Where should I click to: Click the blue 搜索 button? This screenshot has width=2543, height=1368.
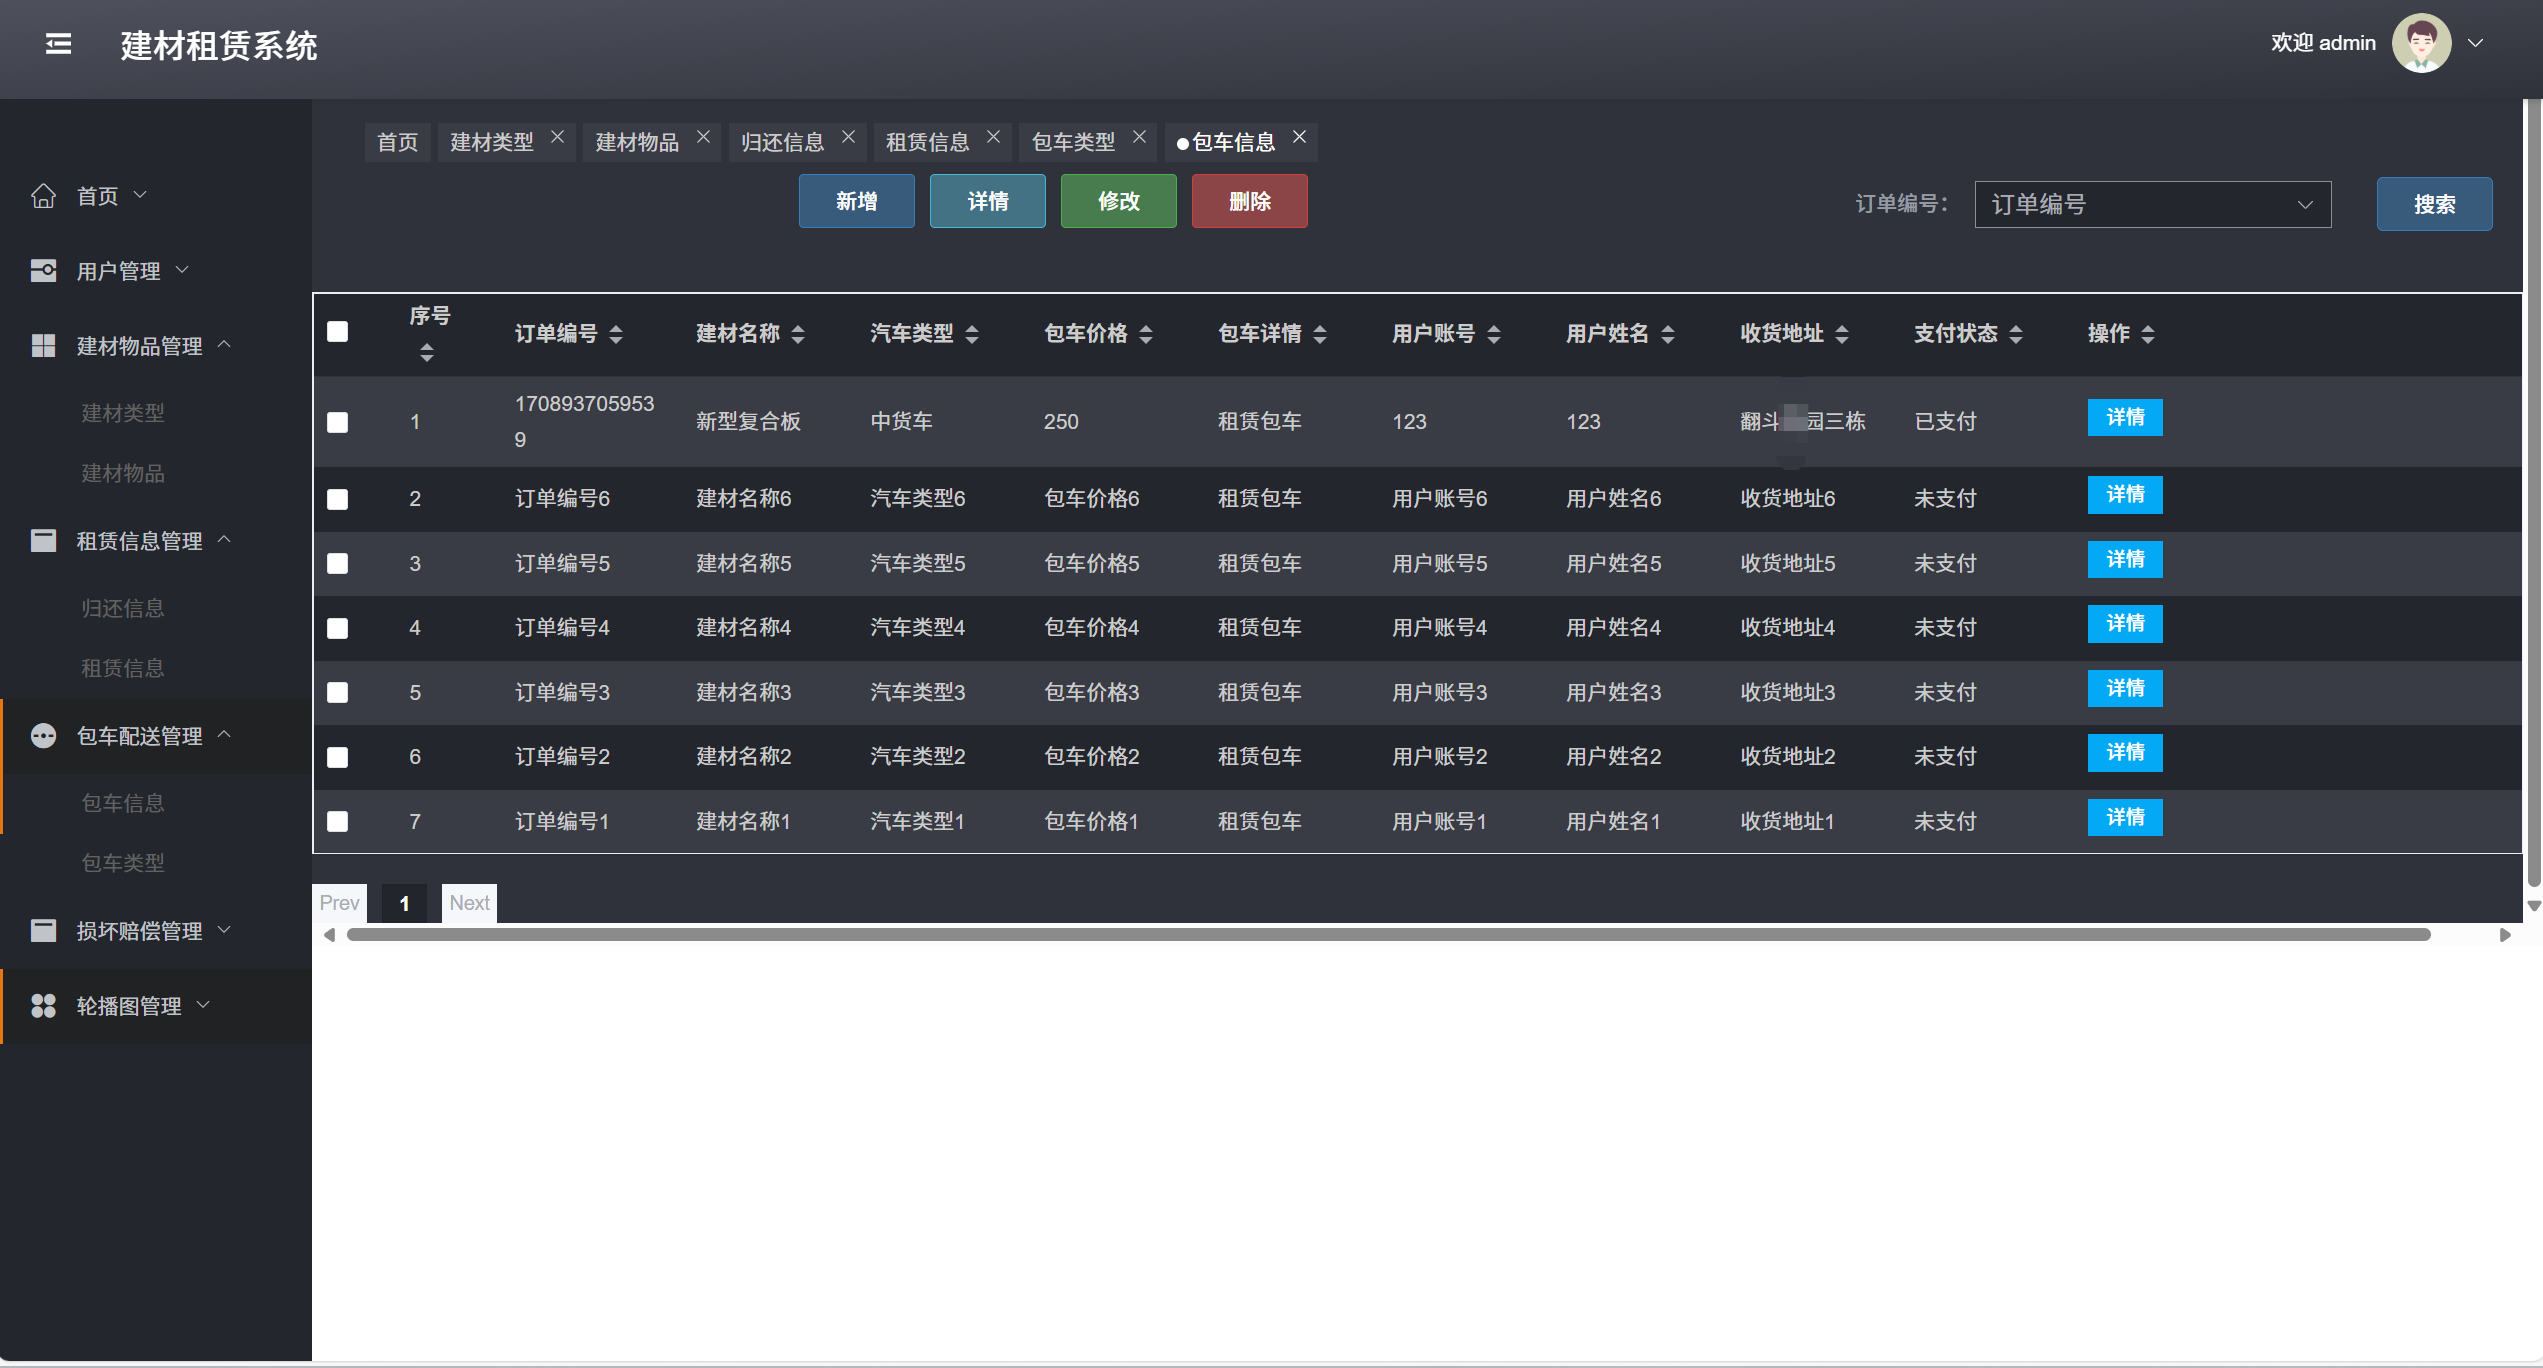2433,204
